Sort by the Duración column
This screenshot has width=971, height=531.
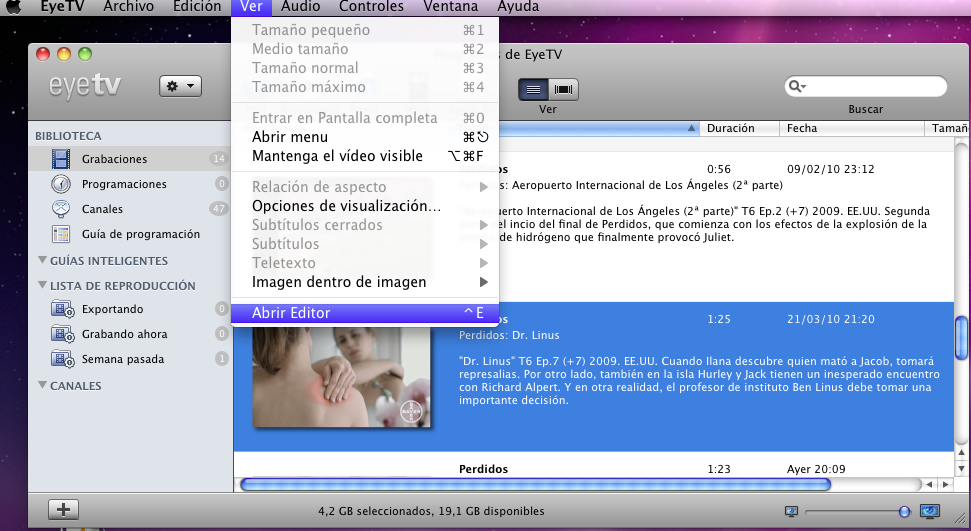pyautogui.click(x=739, y=128)
